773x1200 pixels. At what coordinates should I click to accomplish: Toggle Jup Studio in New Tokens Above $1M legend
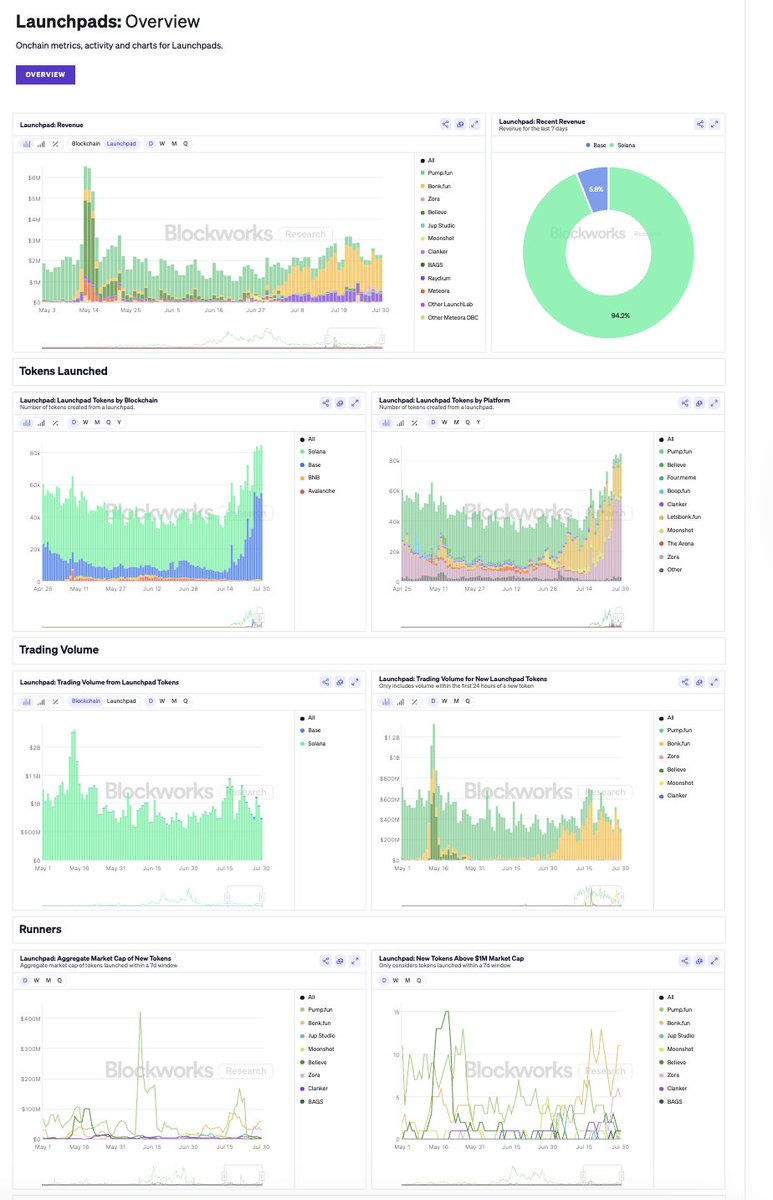coord(677,1036)
